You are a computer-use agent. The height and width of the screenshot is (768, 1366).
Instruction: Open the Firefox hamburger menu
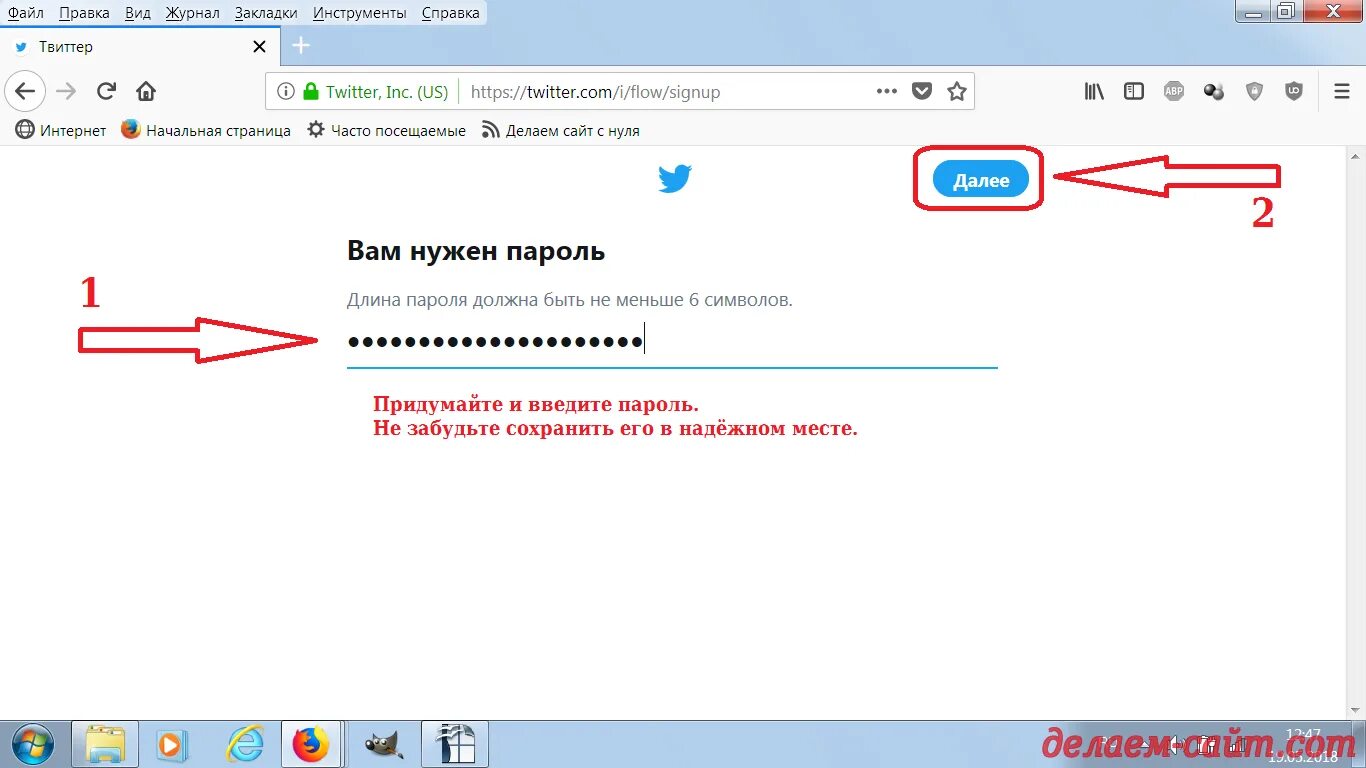click(x=1342, y=92)
